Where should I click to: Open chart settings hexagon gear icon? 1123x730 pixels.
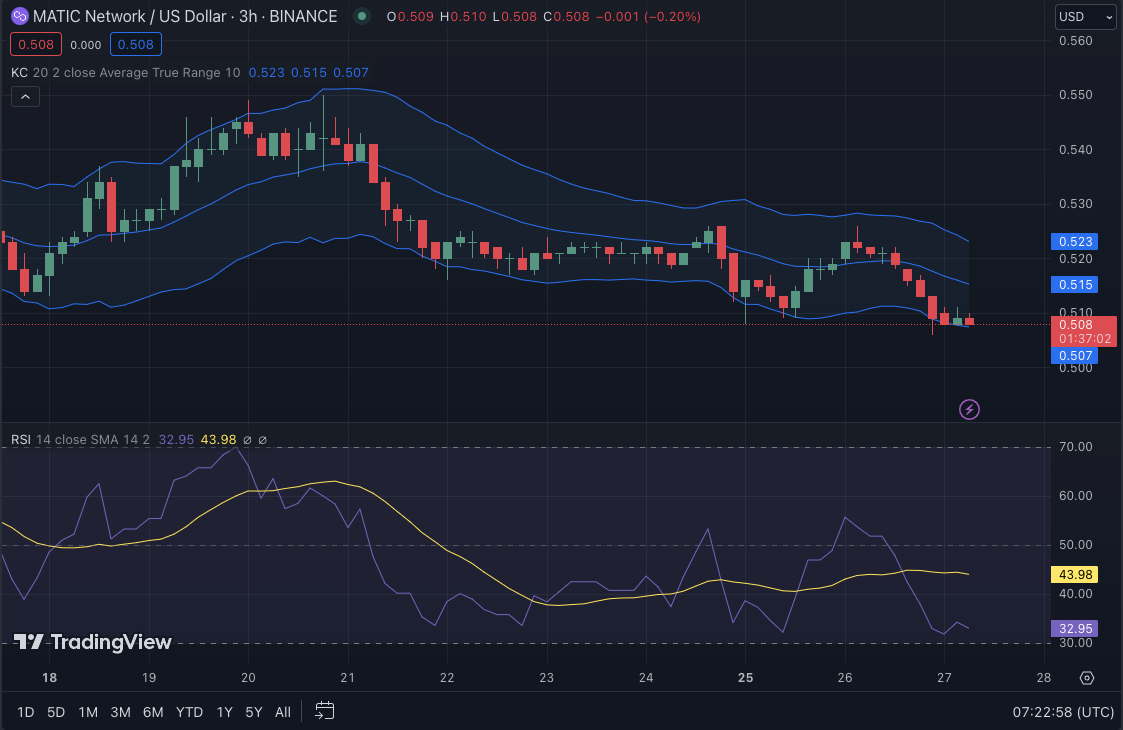coord(1087,678)
